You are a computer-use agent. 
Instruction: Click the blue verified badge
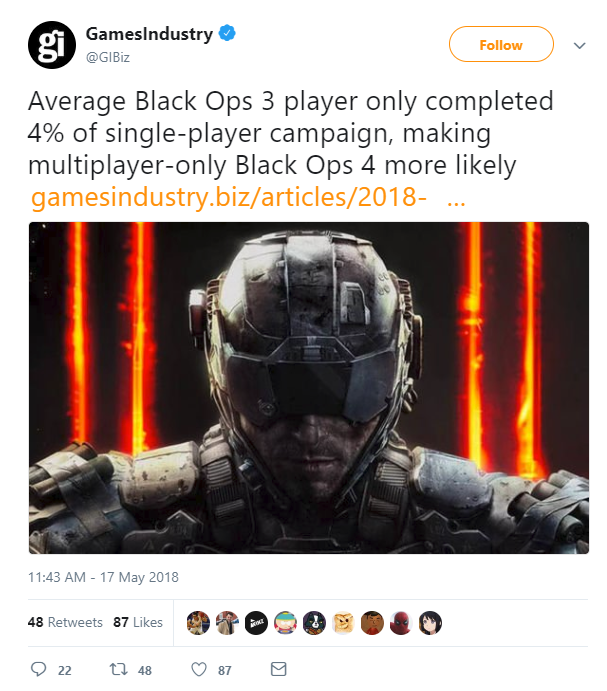[x=227, y=33]
